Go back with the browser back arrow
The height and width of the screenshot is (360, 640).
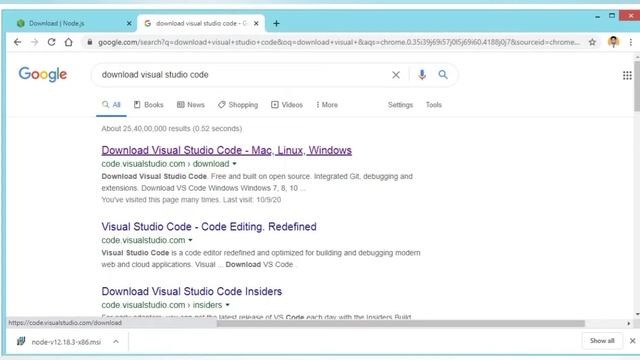pyautogui.click(x=17, y=42)
